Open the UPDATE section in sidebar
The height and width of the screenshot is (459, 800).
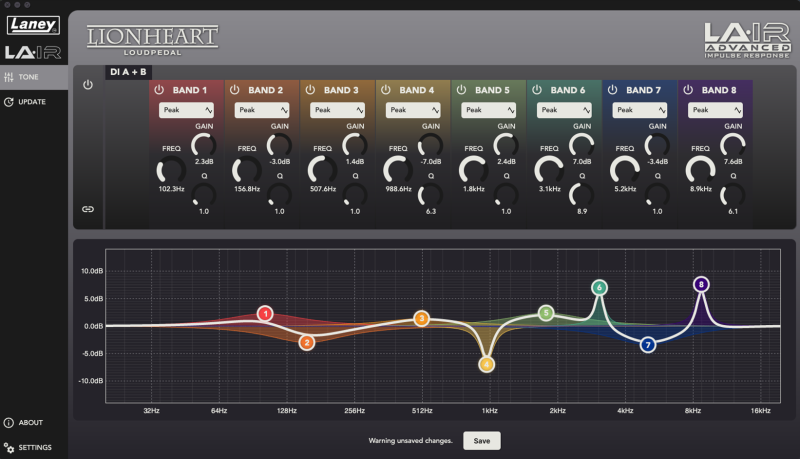pos(34,102)
